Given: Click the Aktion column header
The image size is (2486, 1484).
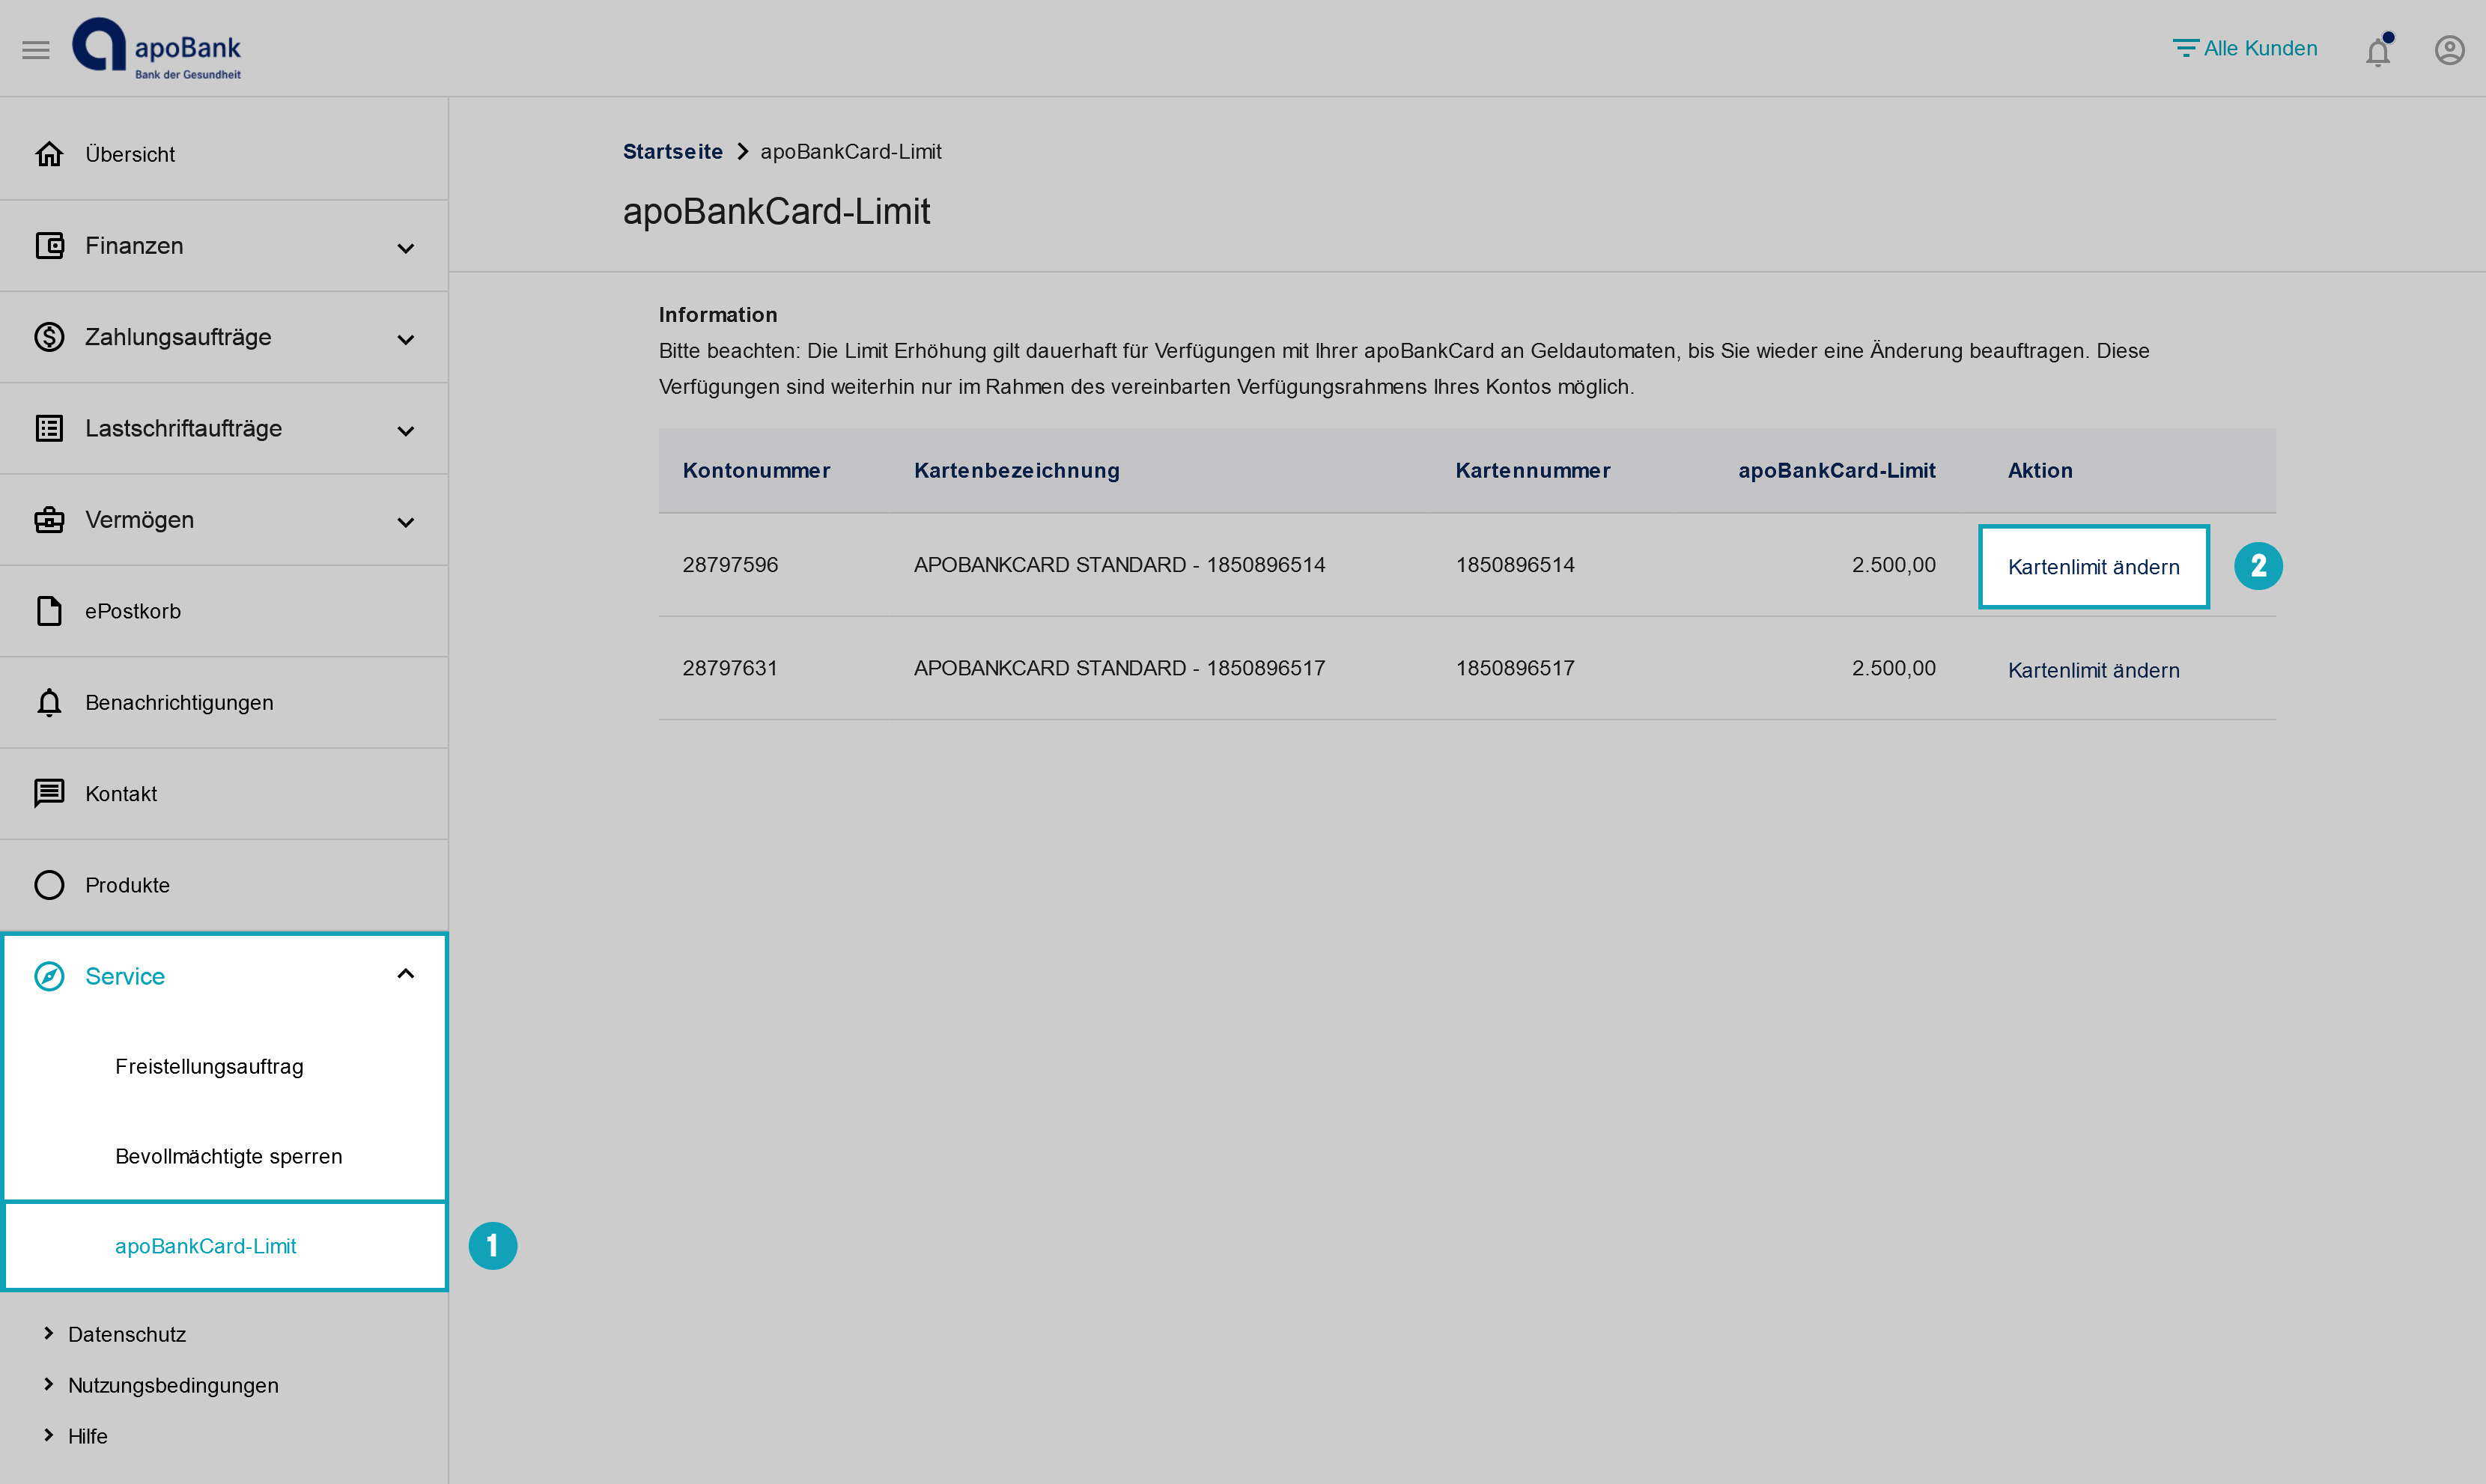Looking at the screenshot, I should coord(2040,471).
